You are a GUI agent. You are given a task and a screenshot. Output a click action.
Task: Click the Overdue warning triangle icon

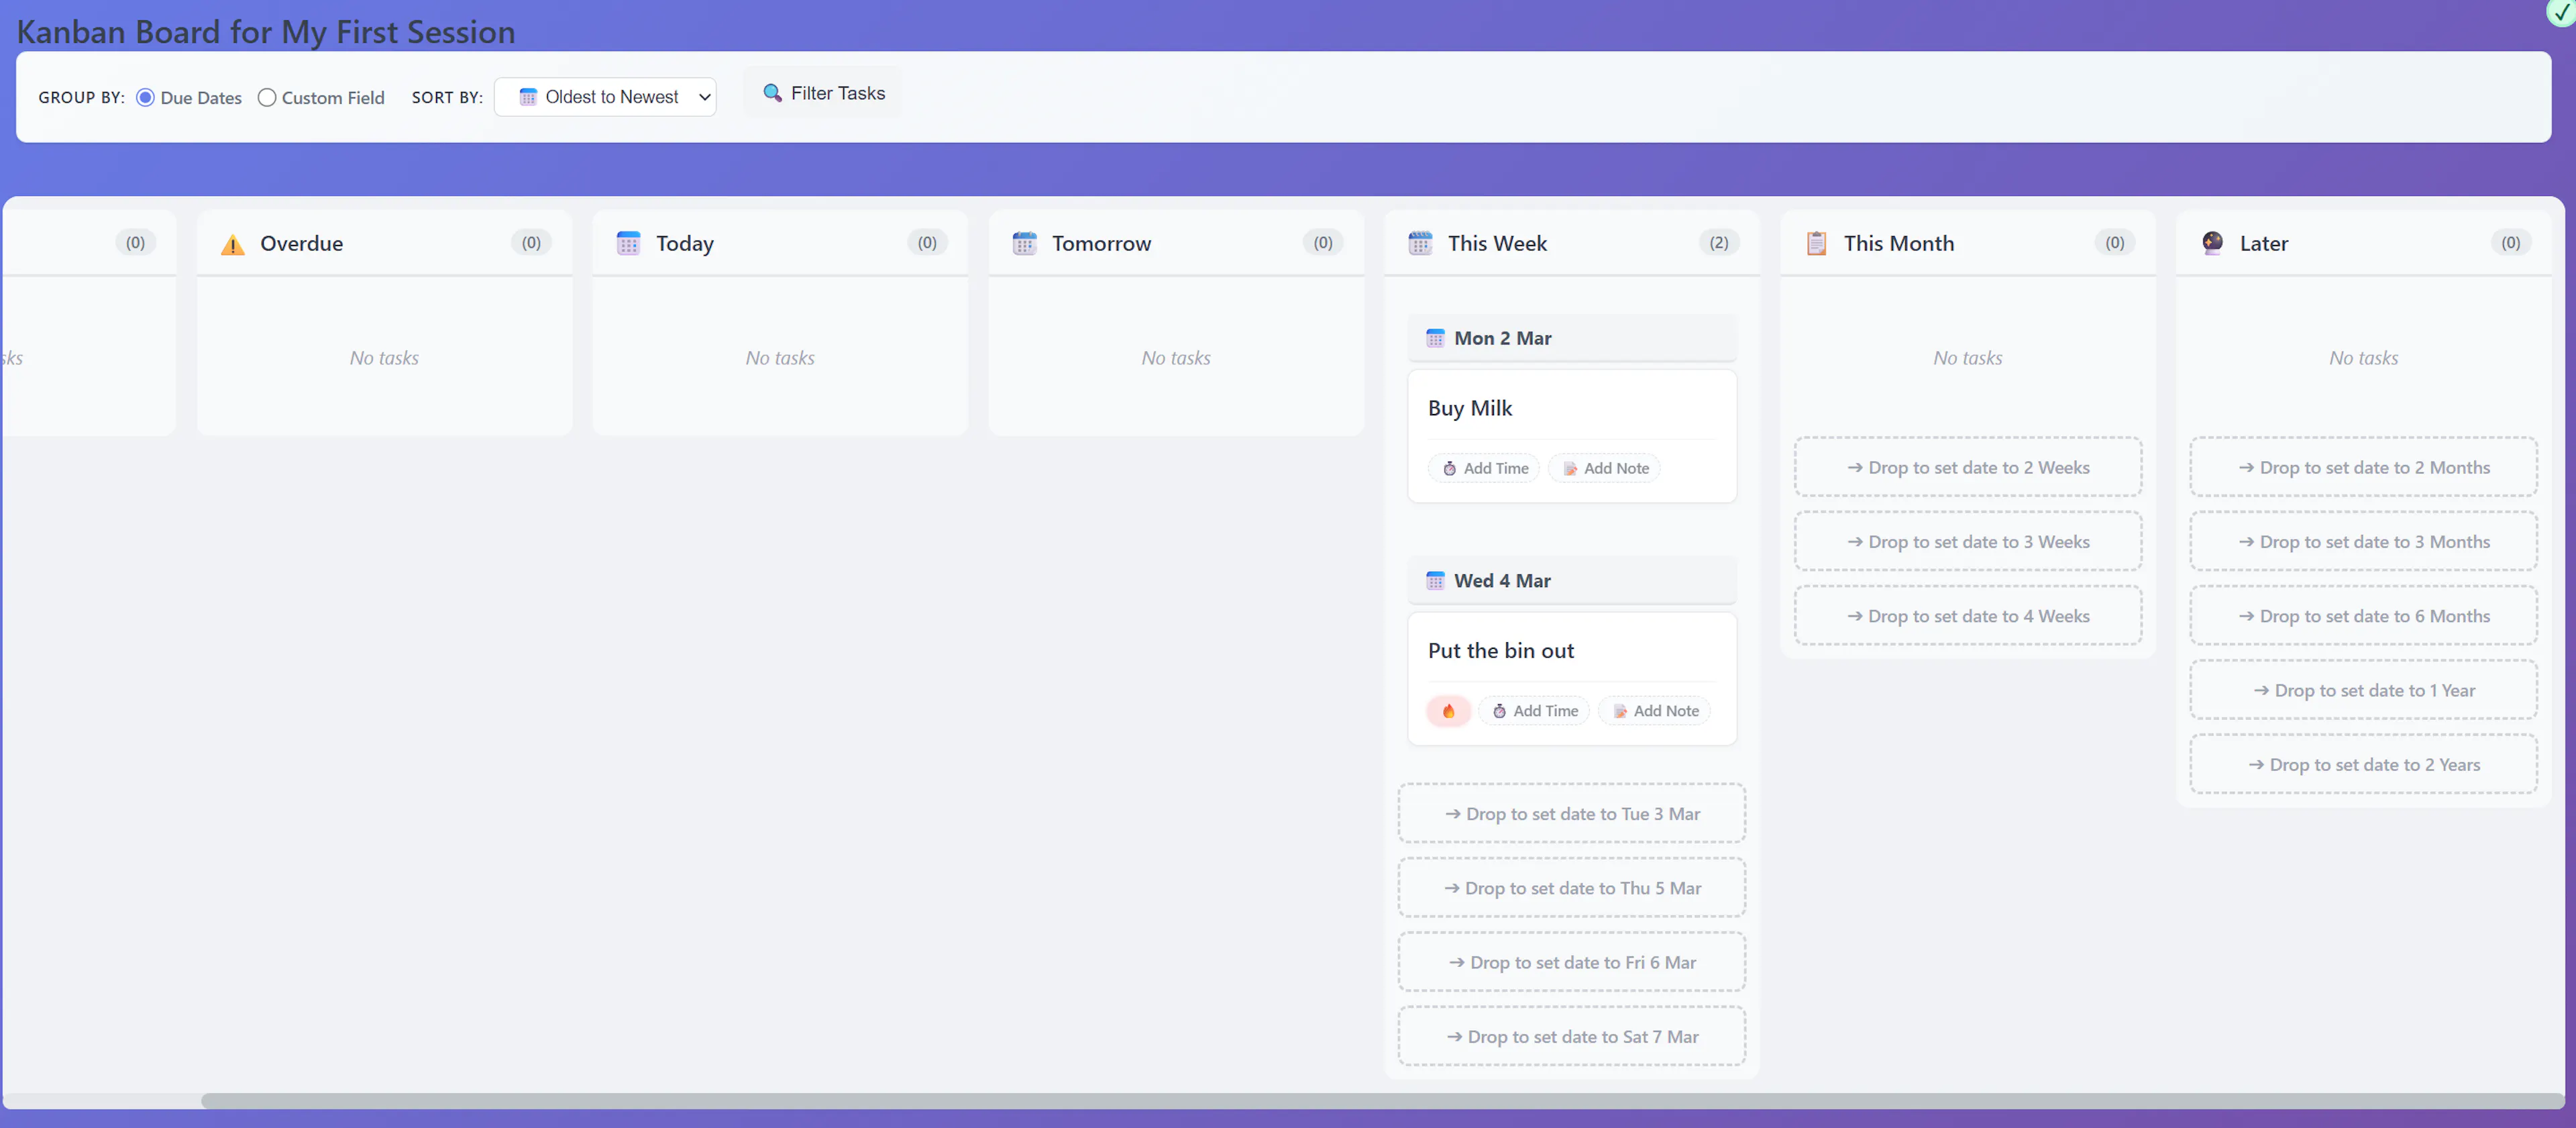point(232,244)
